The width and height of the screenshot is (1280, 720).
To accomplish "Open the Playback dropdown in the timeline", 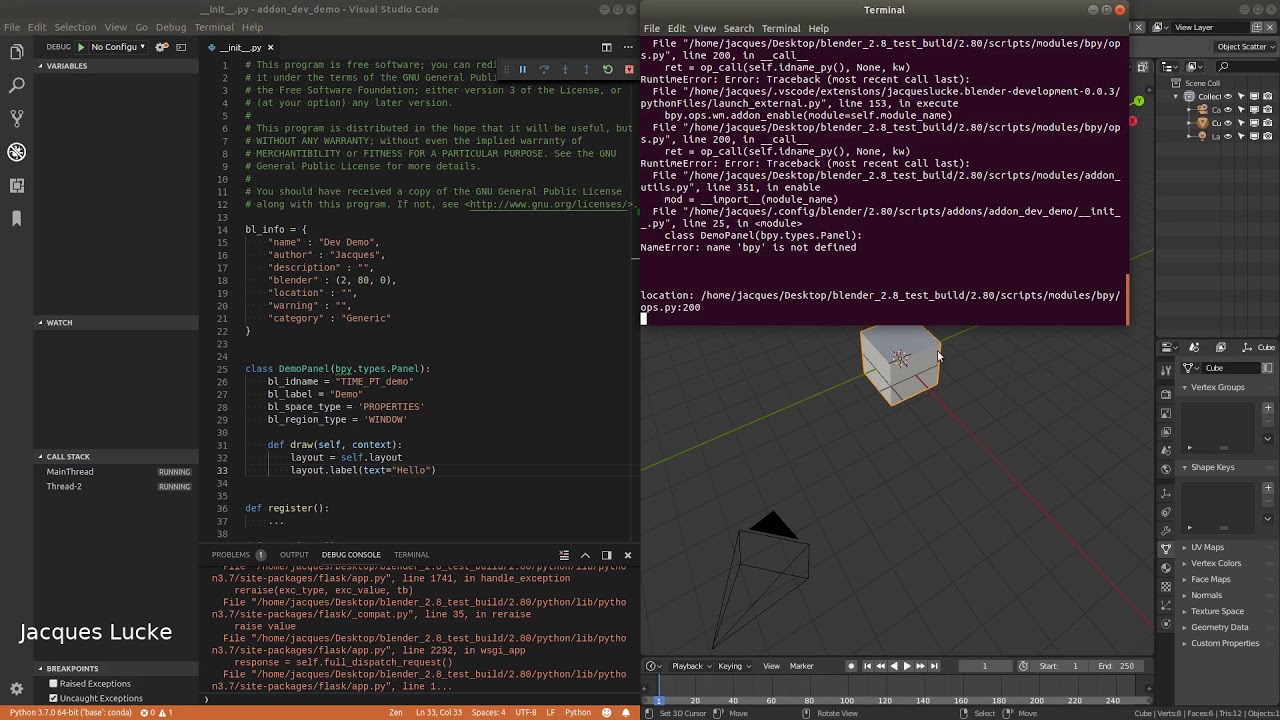I will coord(691,666).
